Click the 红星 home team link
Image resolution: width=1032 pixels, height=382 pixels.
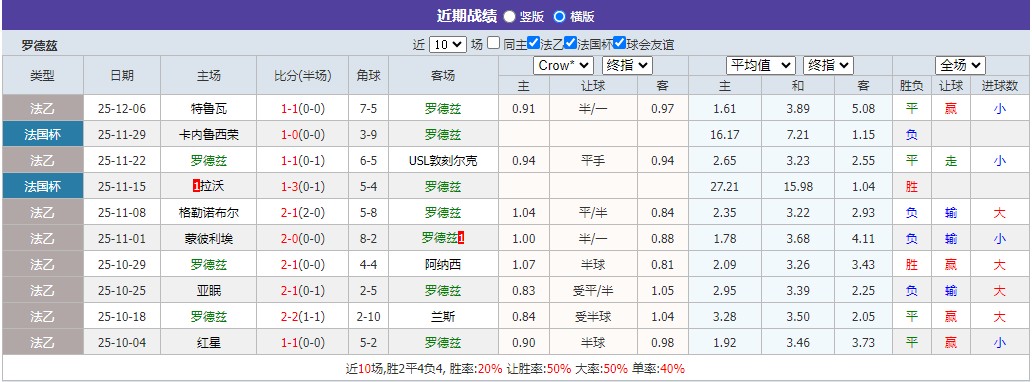(x=209, y=342)
